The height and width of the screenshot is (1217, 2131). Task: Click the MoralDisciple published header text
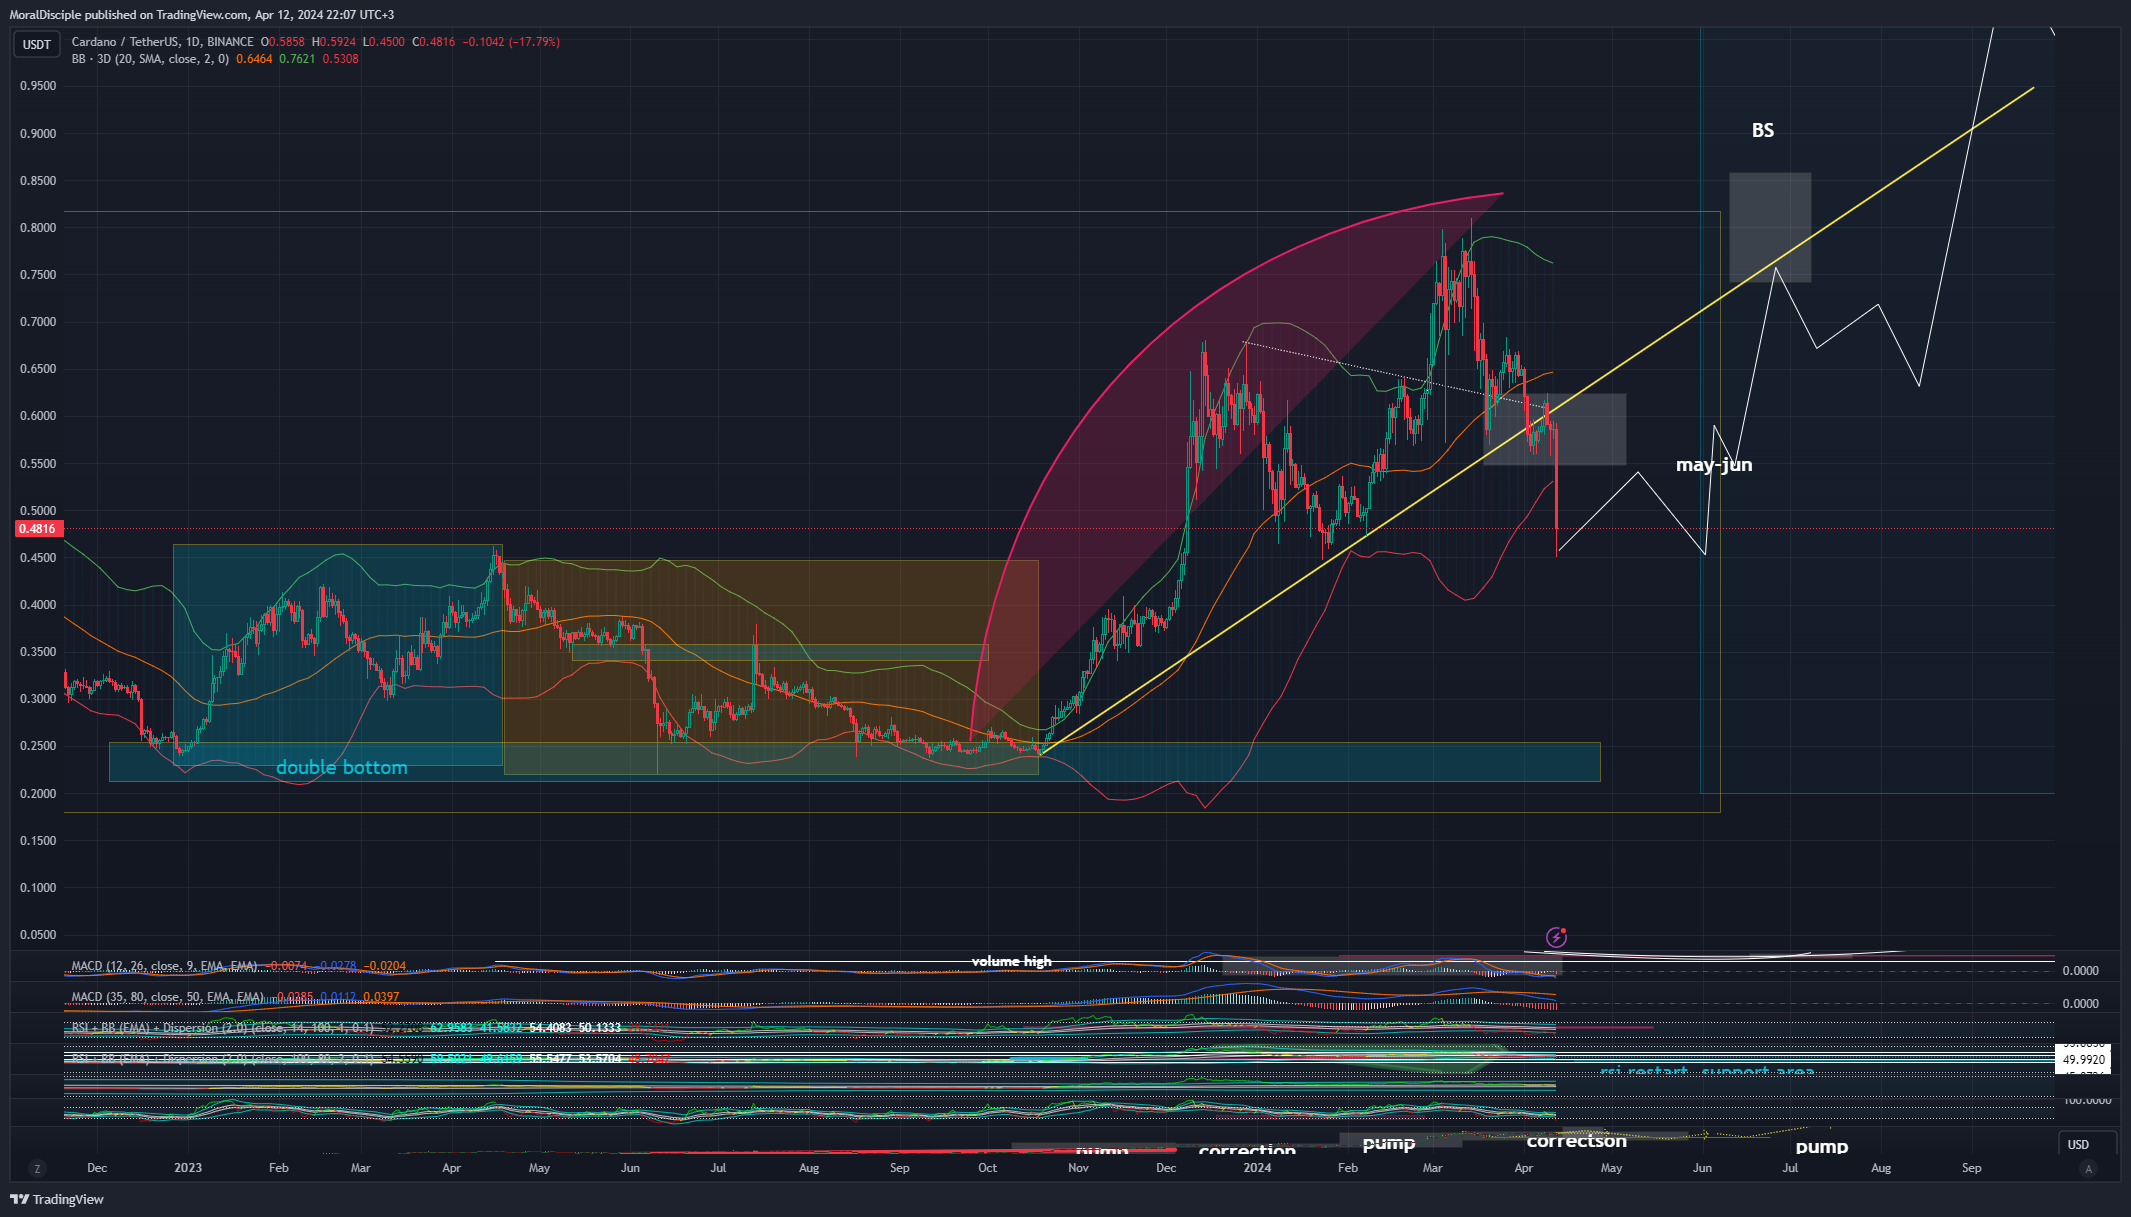202,15
